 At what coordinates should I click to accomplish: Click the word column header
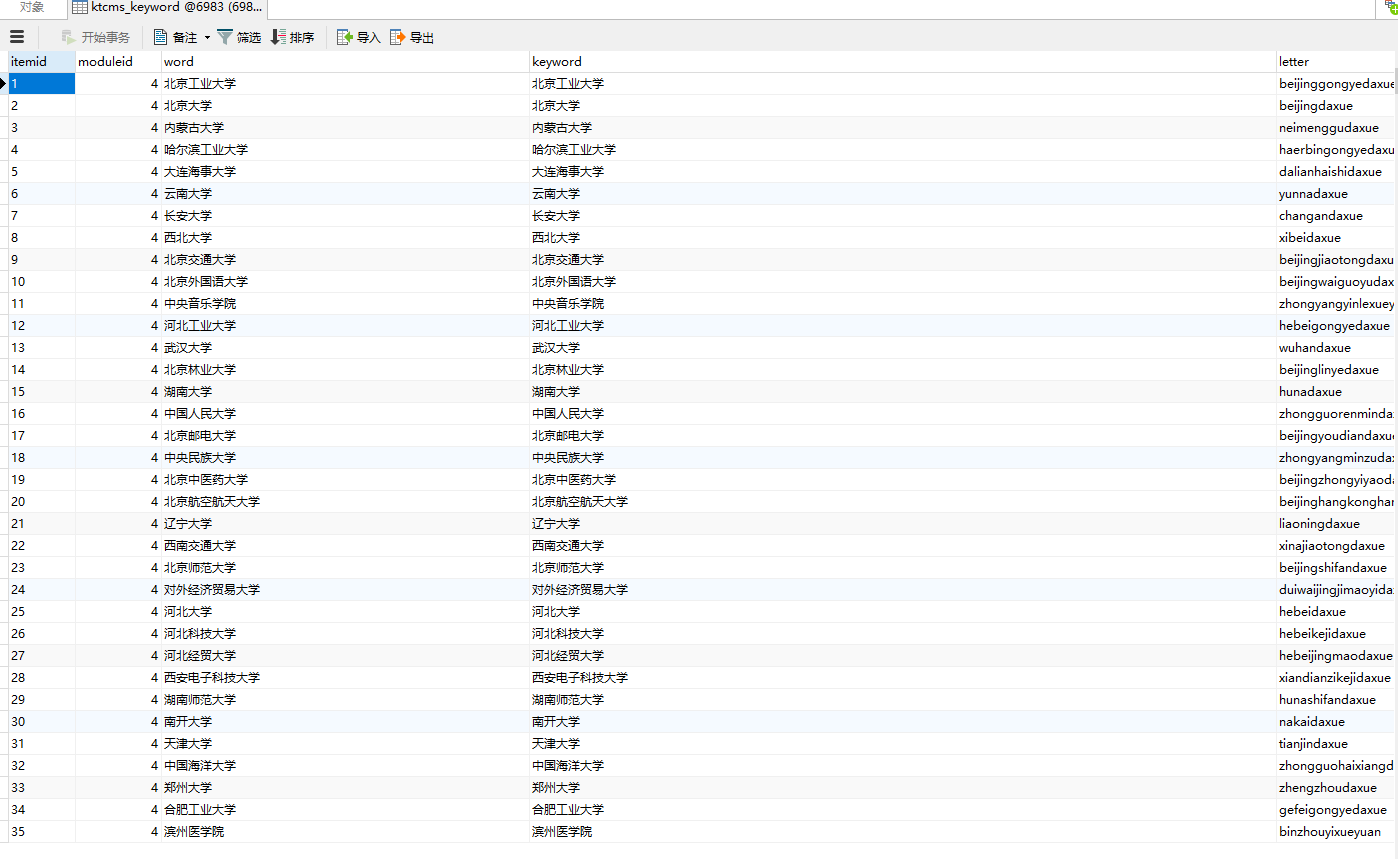pos(345,62)
